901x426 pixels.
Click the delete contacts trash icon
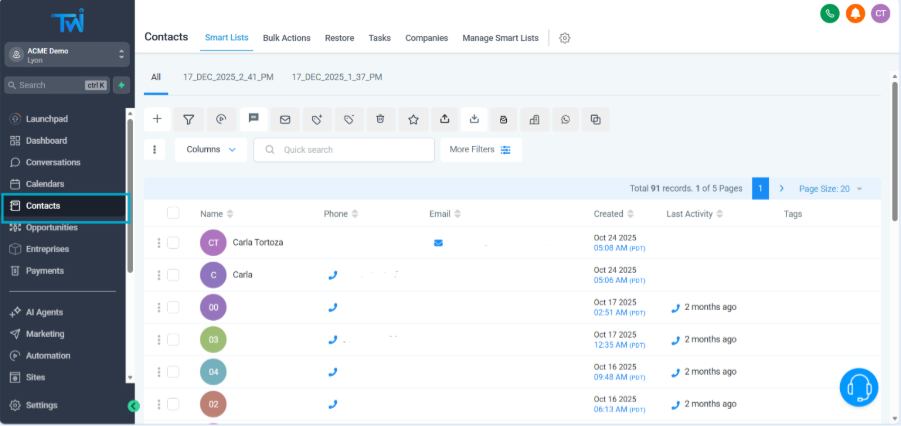[380, 119]
